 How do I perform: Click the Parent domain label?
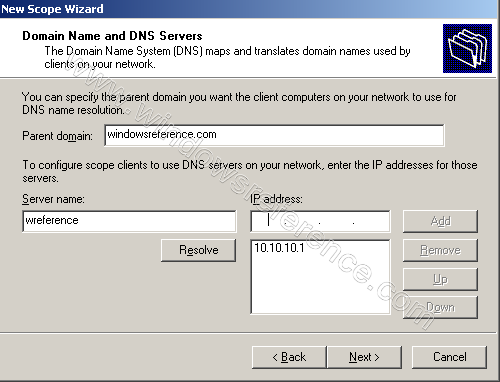point(57,136)
